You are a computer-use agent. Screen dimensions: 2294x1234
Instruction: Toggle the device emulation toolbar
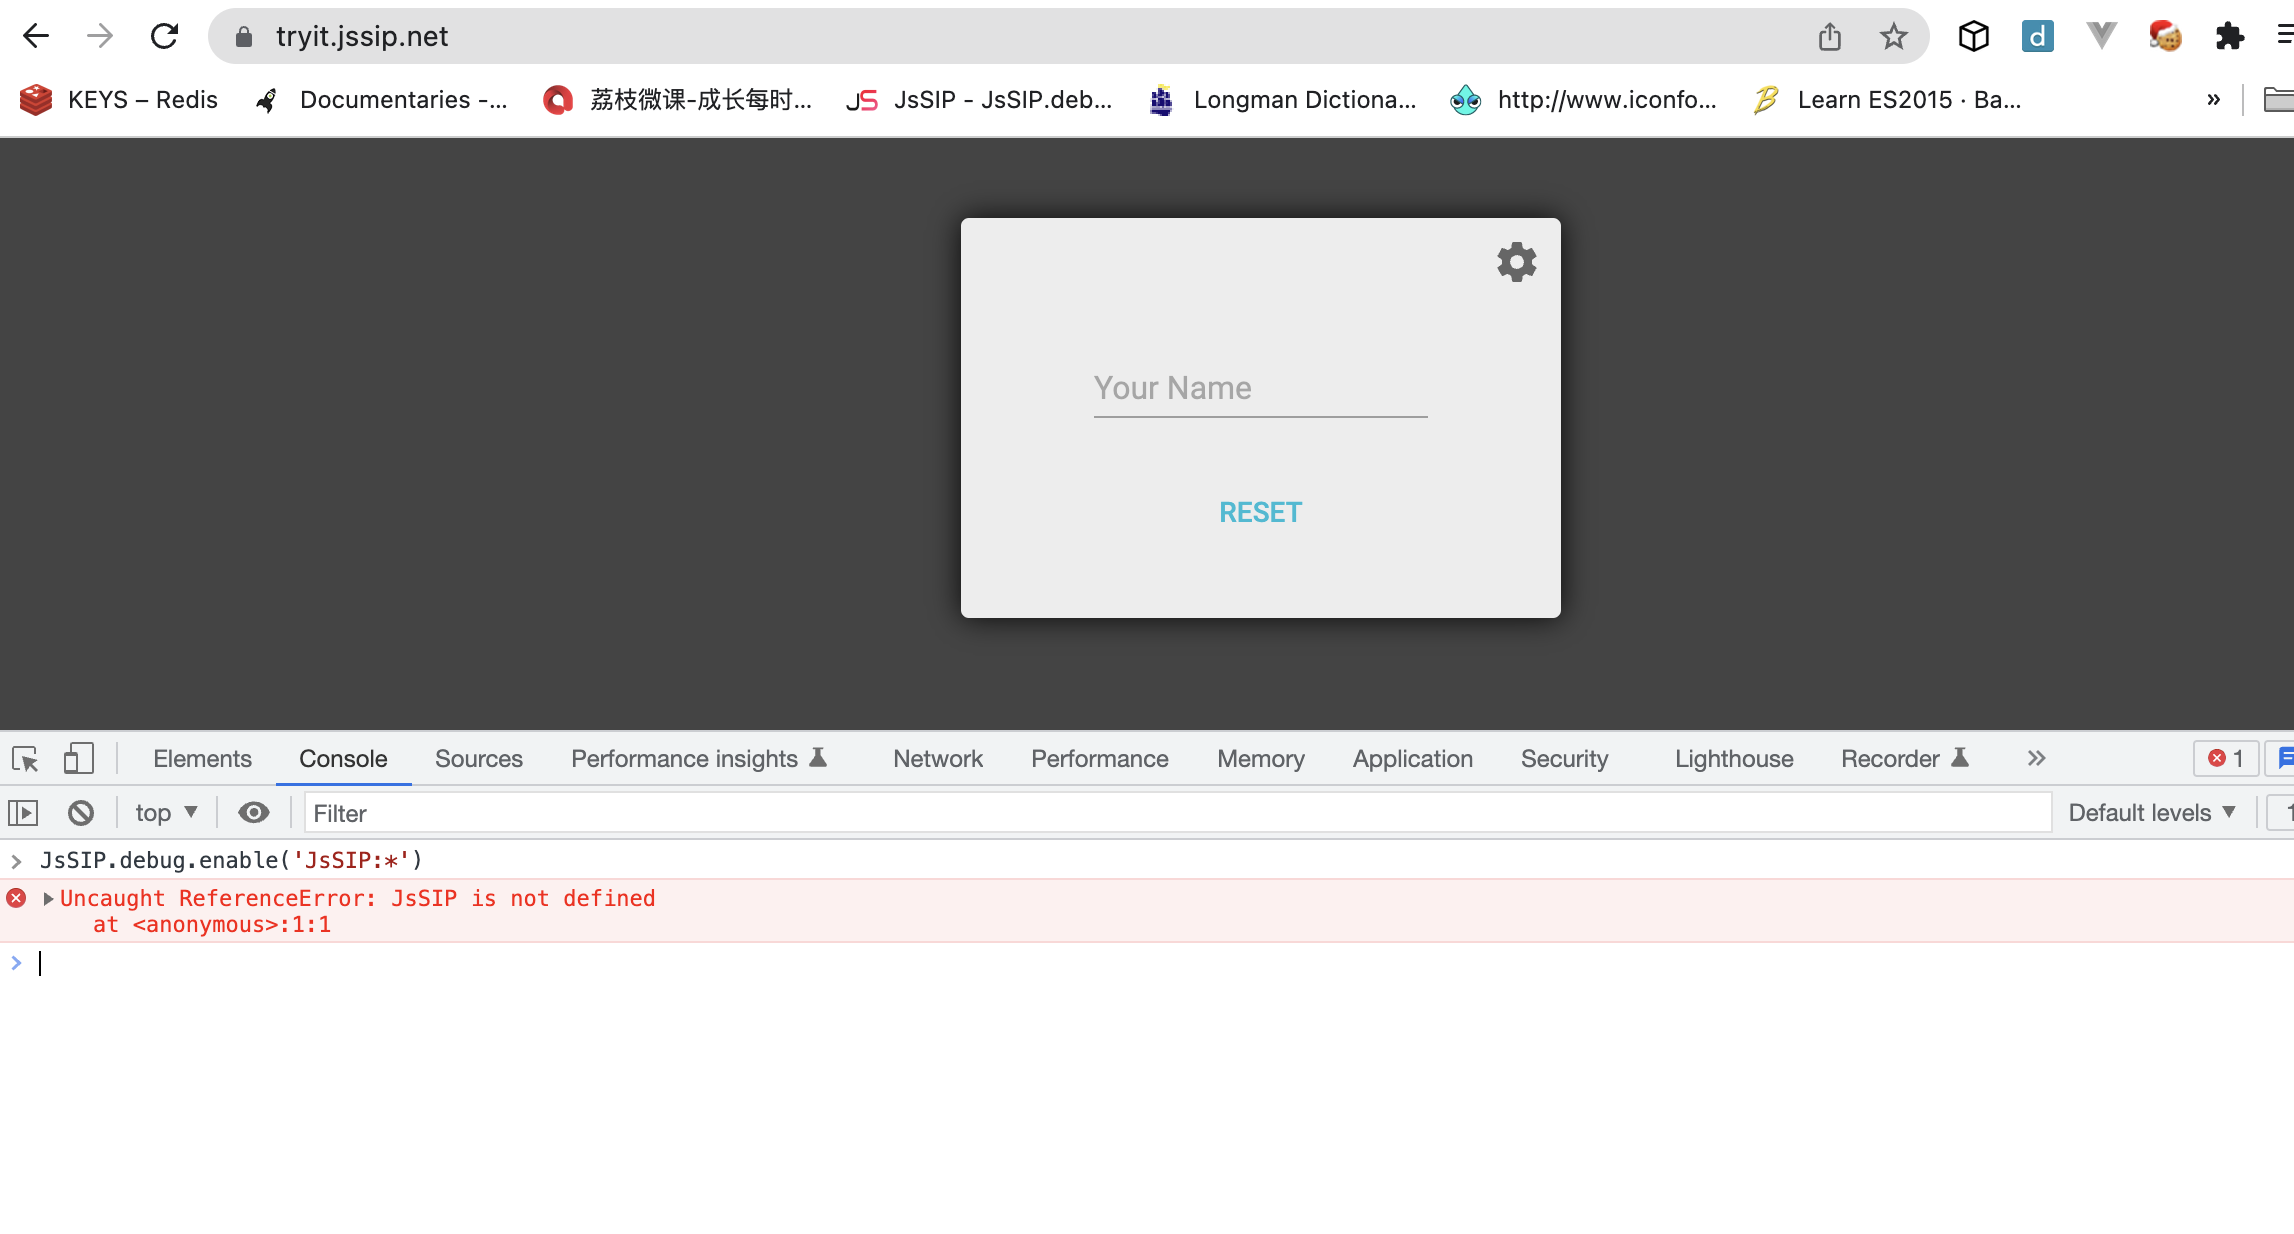click(x=78, y=758)
